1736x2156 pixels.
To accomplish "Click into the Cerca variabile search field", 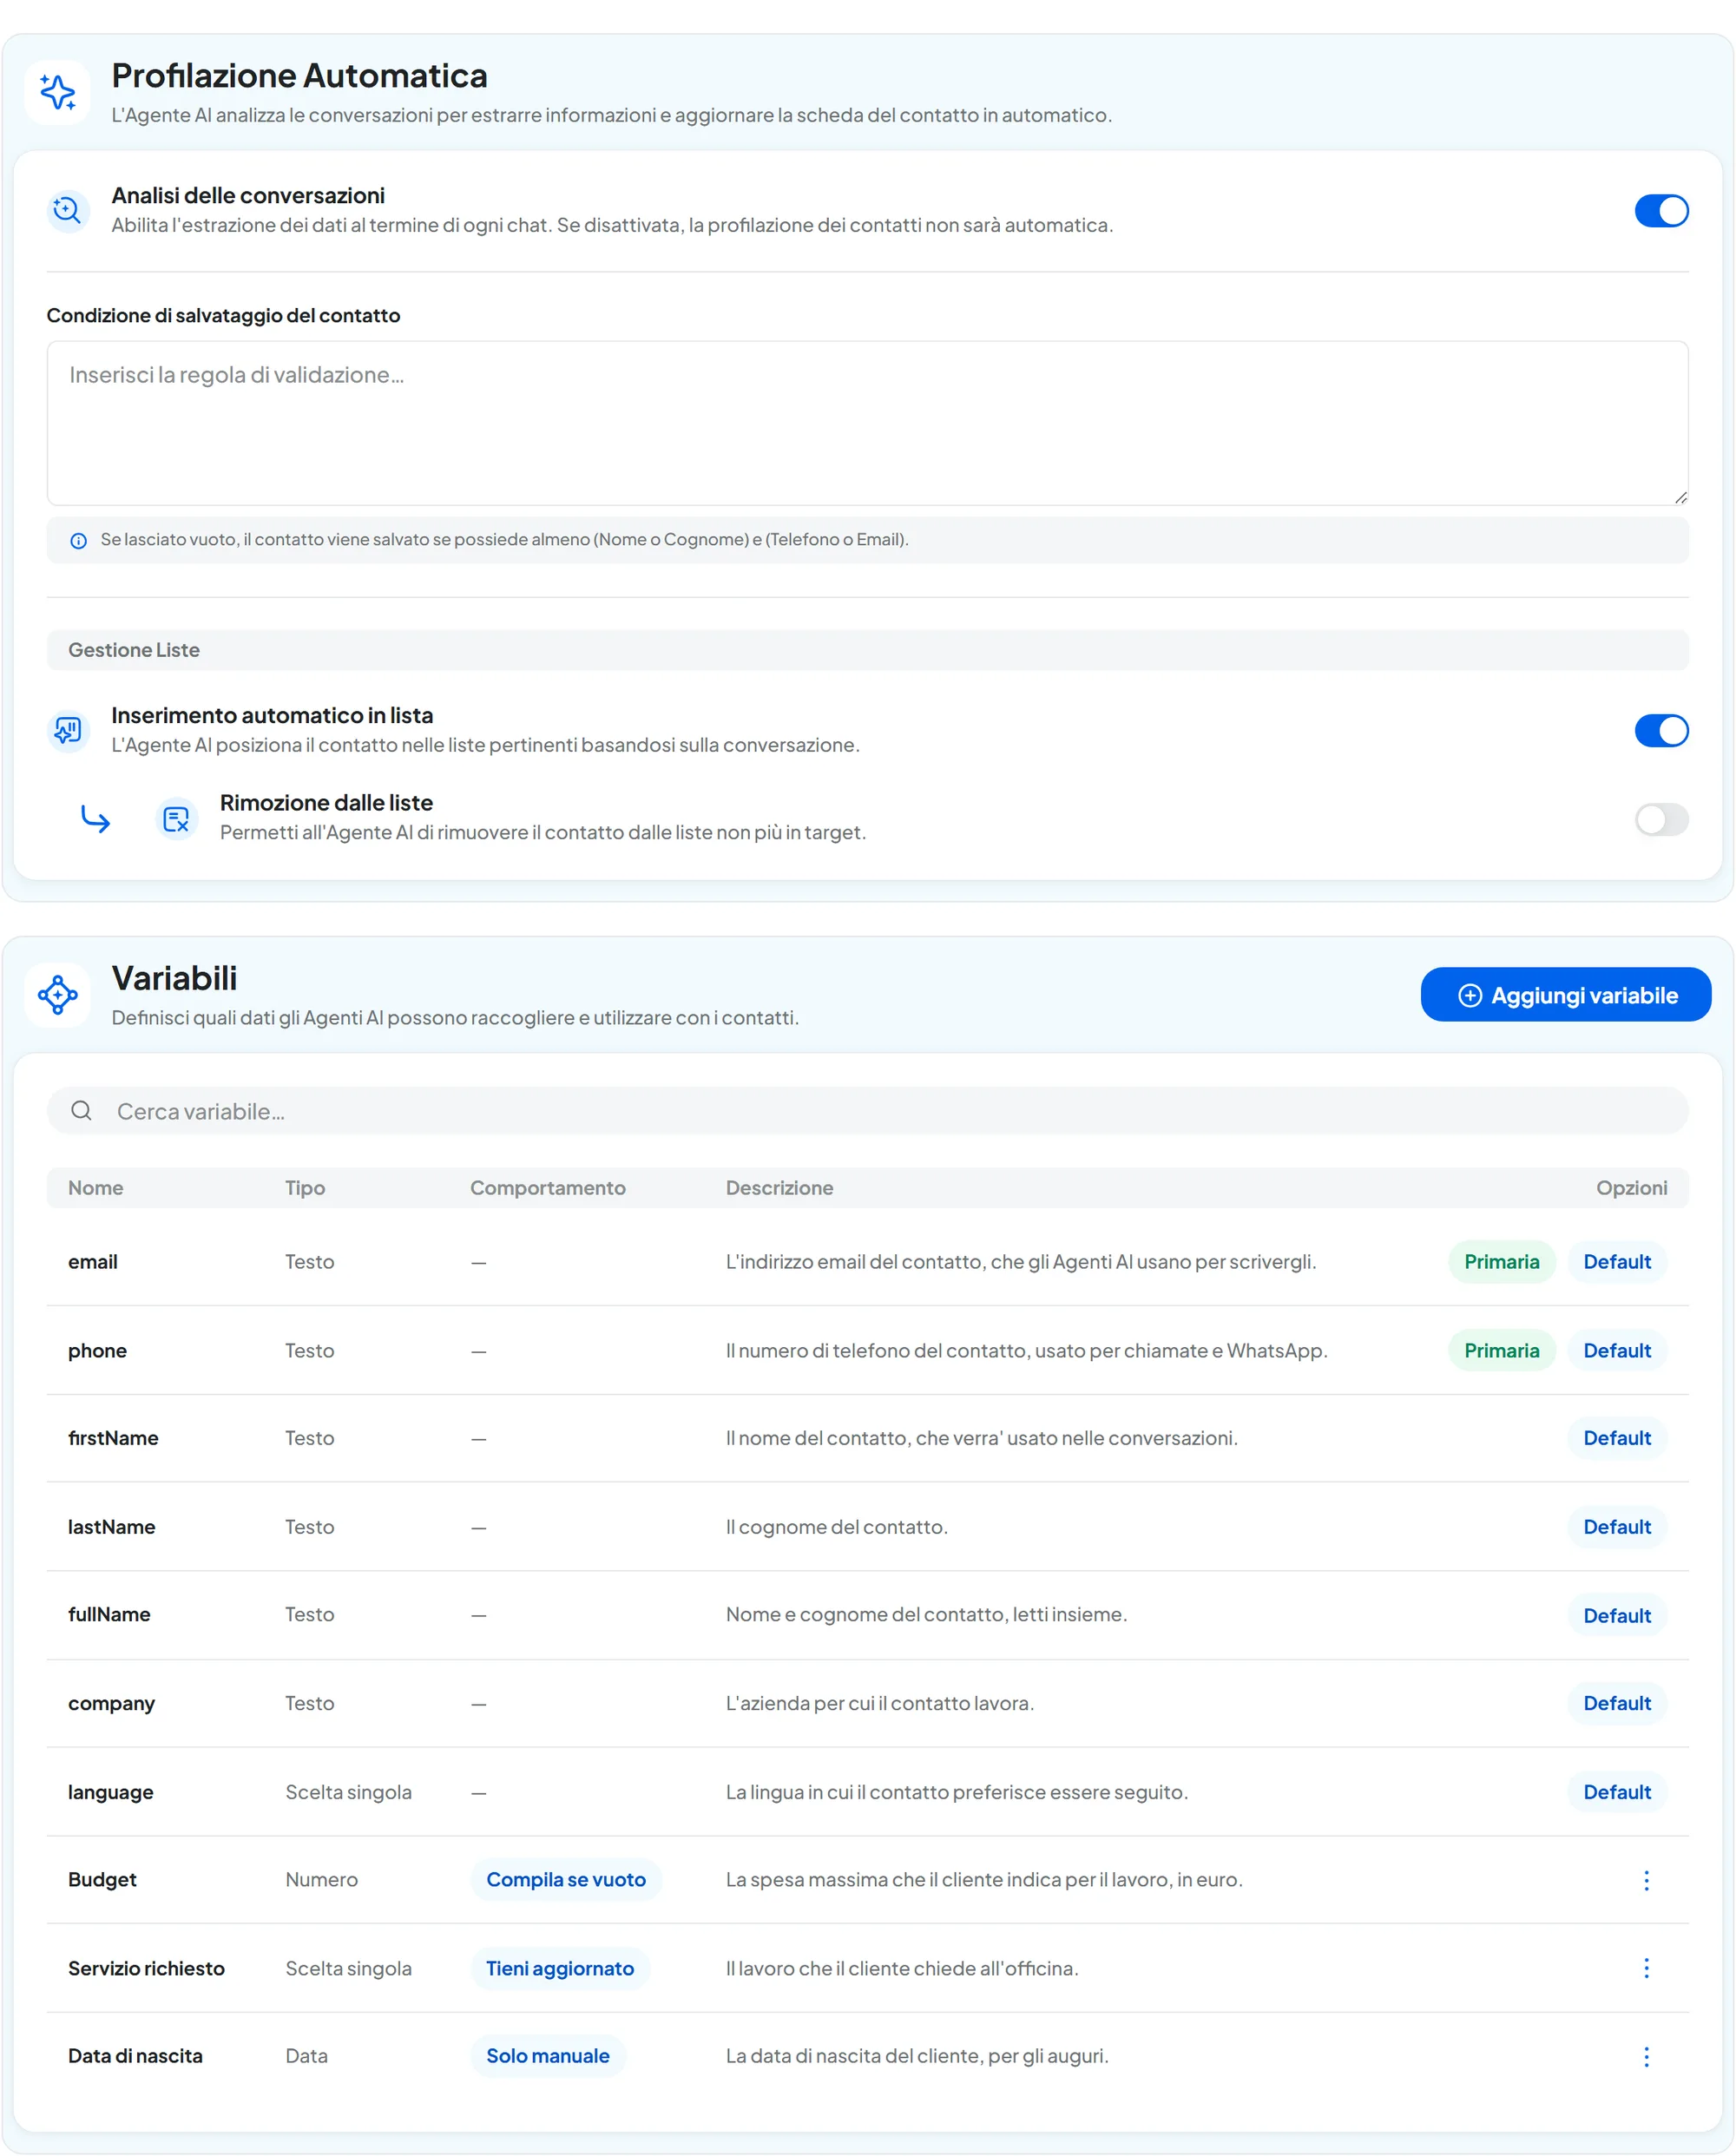I will [x=867, y=1111].
